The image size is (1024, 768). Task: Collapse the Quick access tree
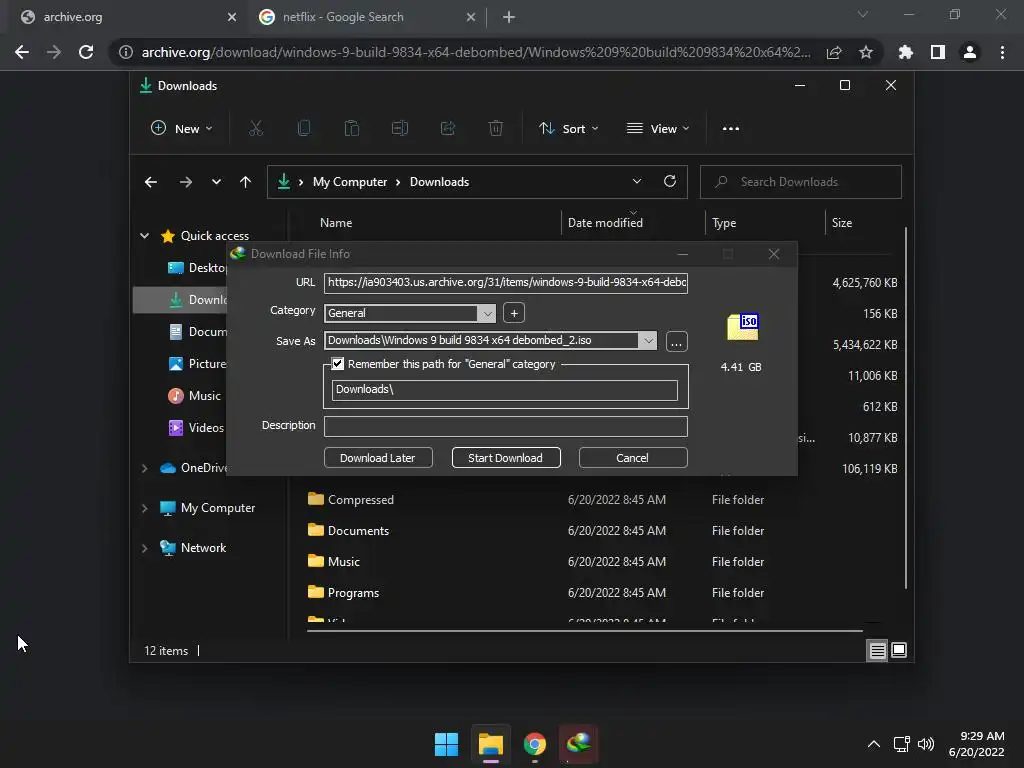click(x=144, y=236)
